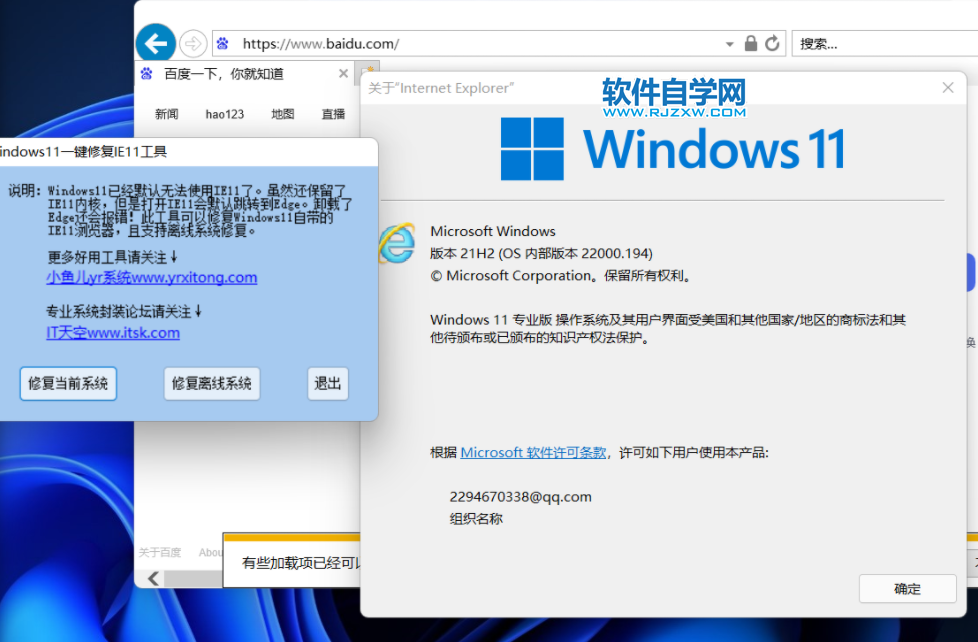Close the 百度一下 tab with its X
The width and height of the screenshot is (978, 642).
(x=343, y=74)
